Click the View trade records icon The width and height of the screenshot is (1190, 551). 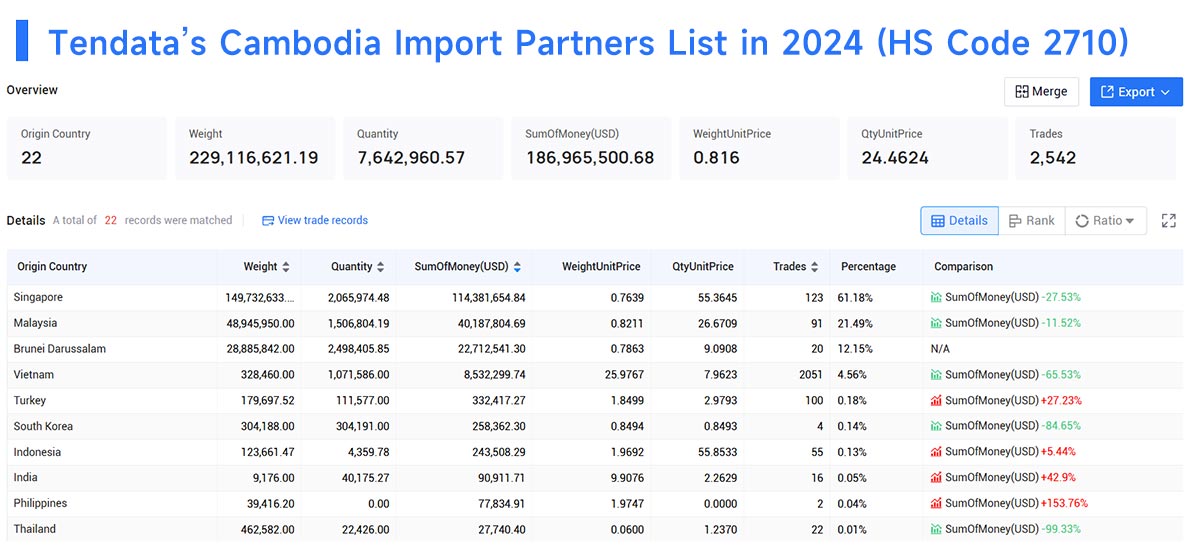267,221
